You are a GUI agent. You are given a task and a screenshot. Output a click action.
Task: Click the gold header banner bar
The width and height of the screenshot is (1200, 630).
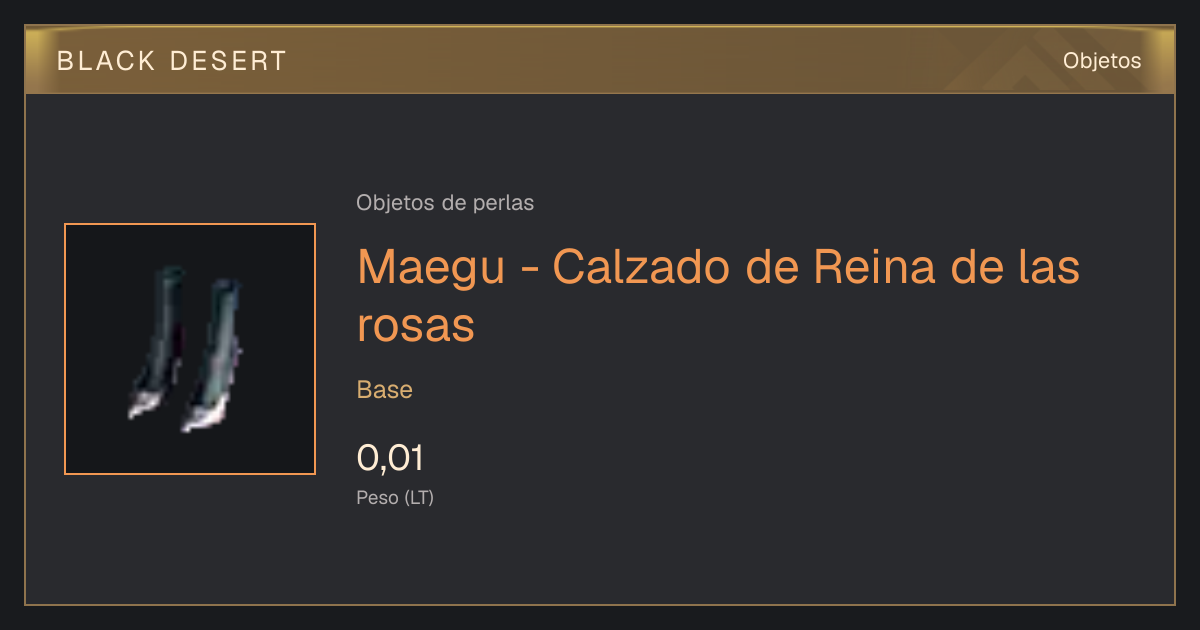tap(600, 60)
